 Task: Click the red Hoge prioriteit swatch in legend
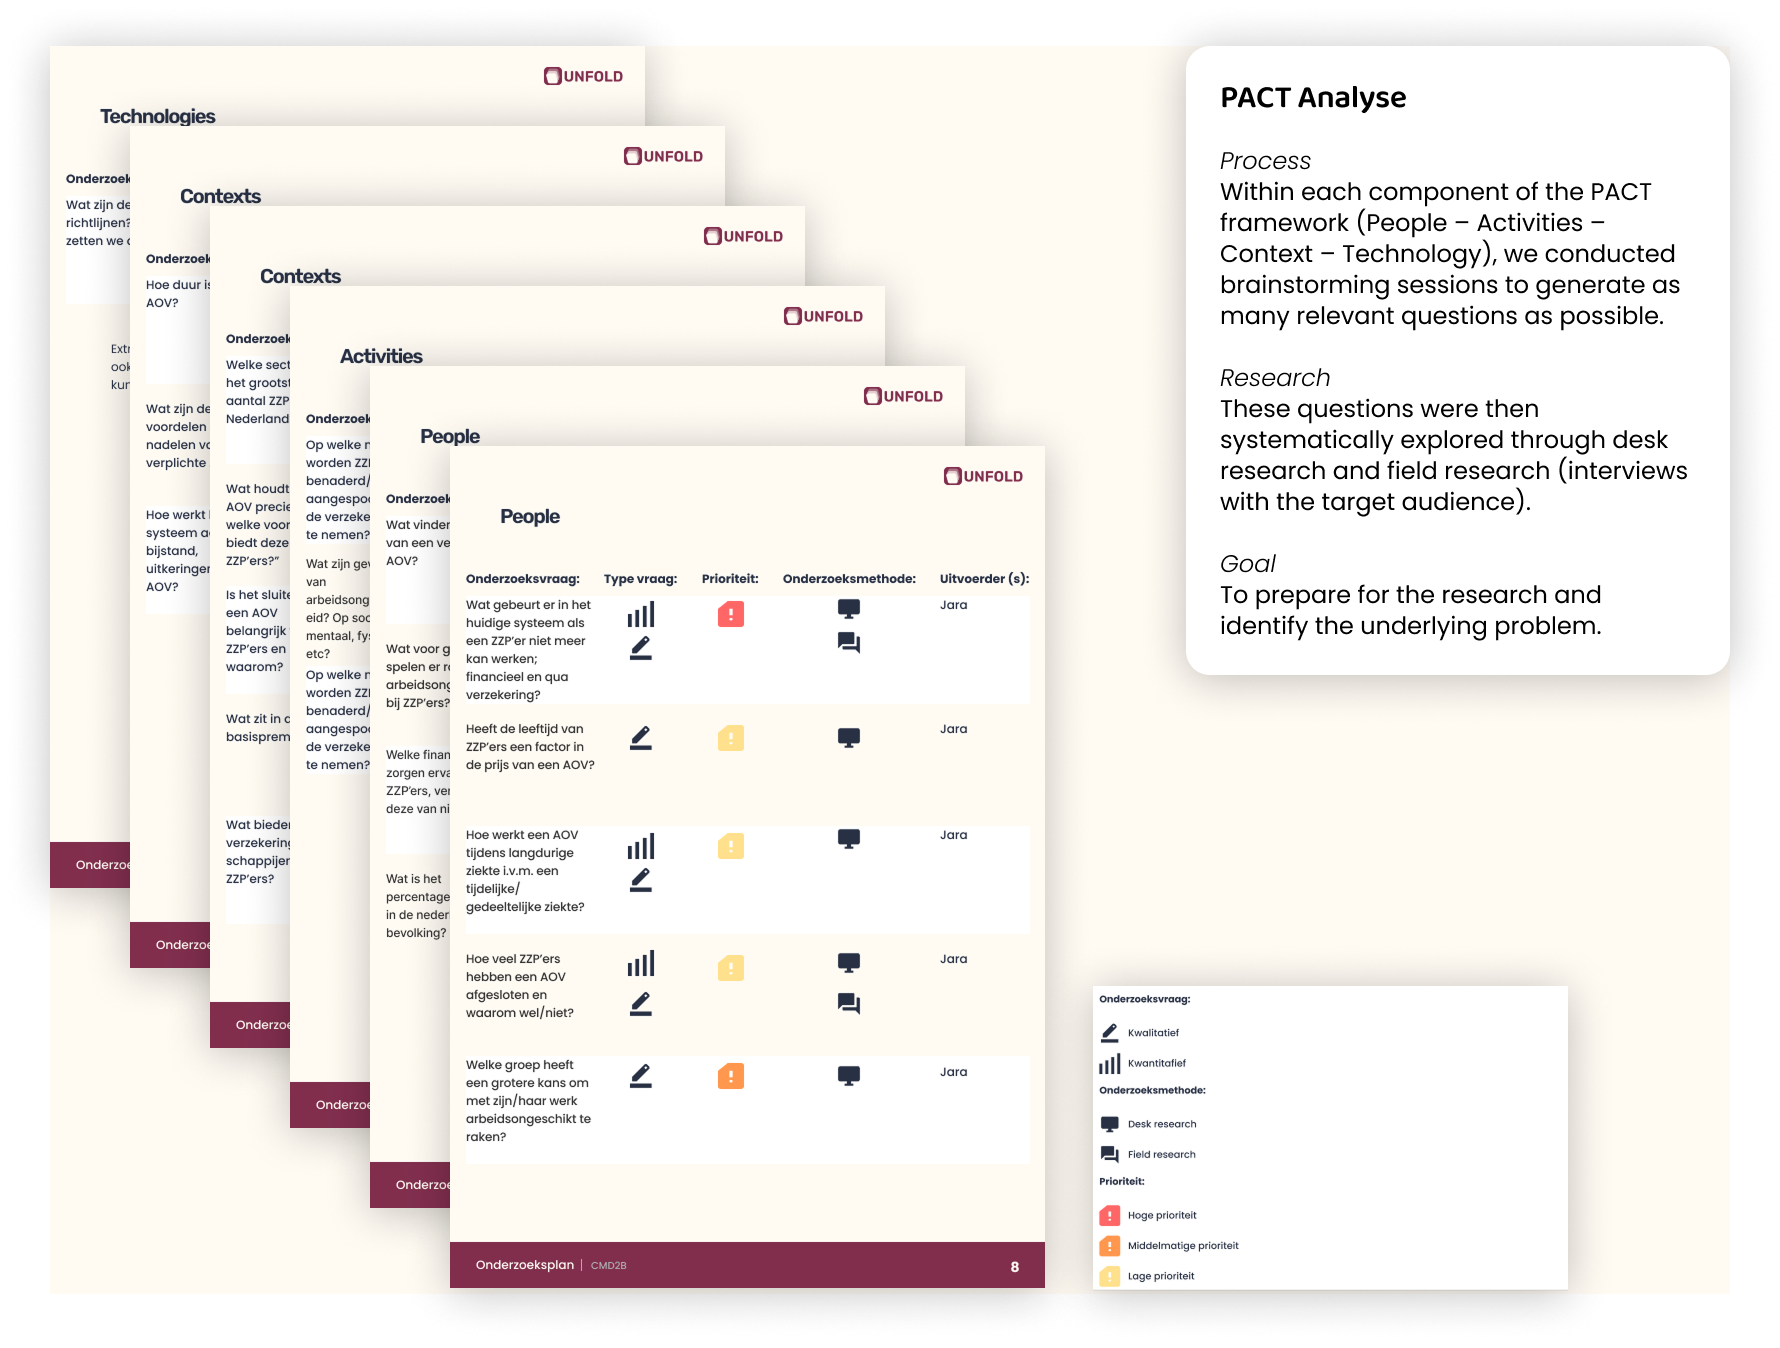1110,1216
